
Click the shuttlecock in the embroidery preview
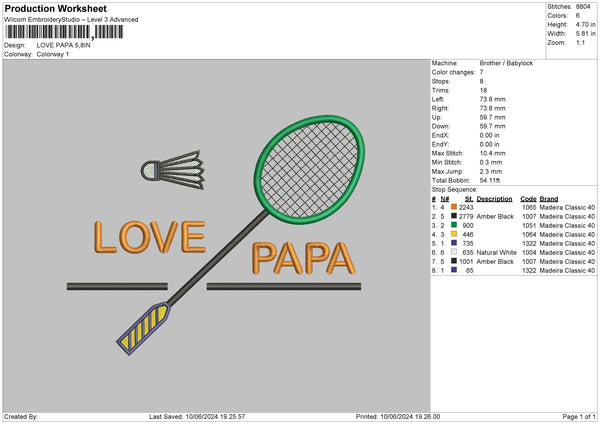[x=173, y=170]
